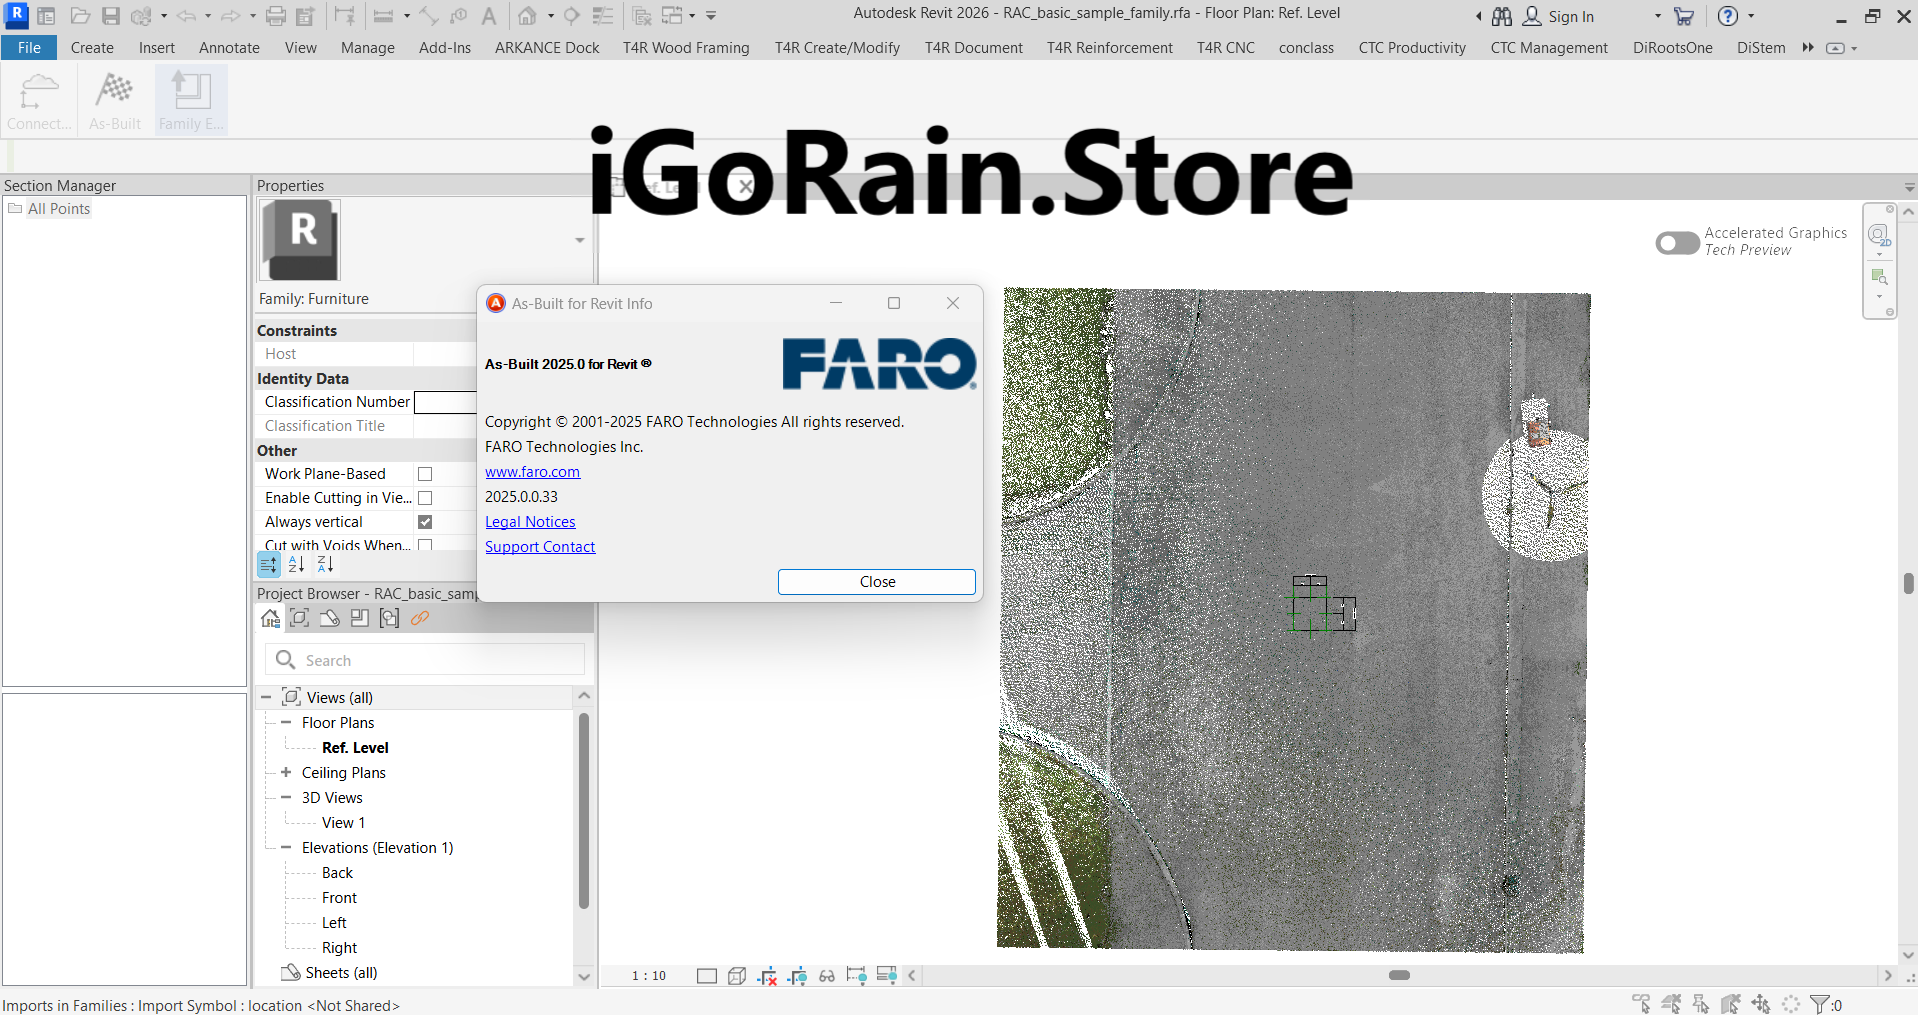Open the Family type selector dropdown in Properties
Image resolution: width=1918 pixels, height=1015 pixels.
click(x=578, y=240)
